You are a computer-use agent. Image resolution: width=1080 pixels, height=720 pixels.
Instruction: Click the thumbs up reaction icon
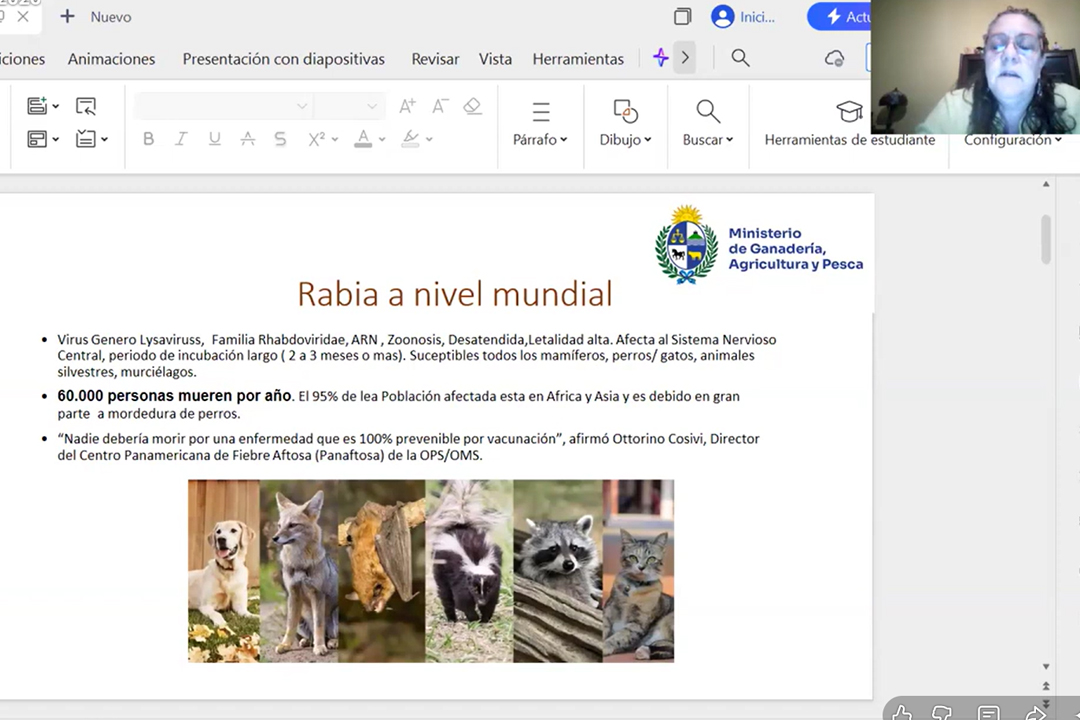pos(901,712)
